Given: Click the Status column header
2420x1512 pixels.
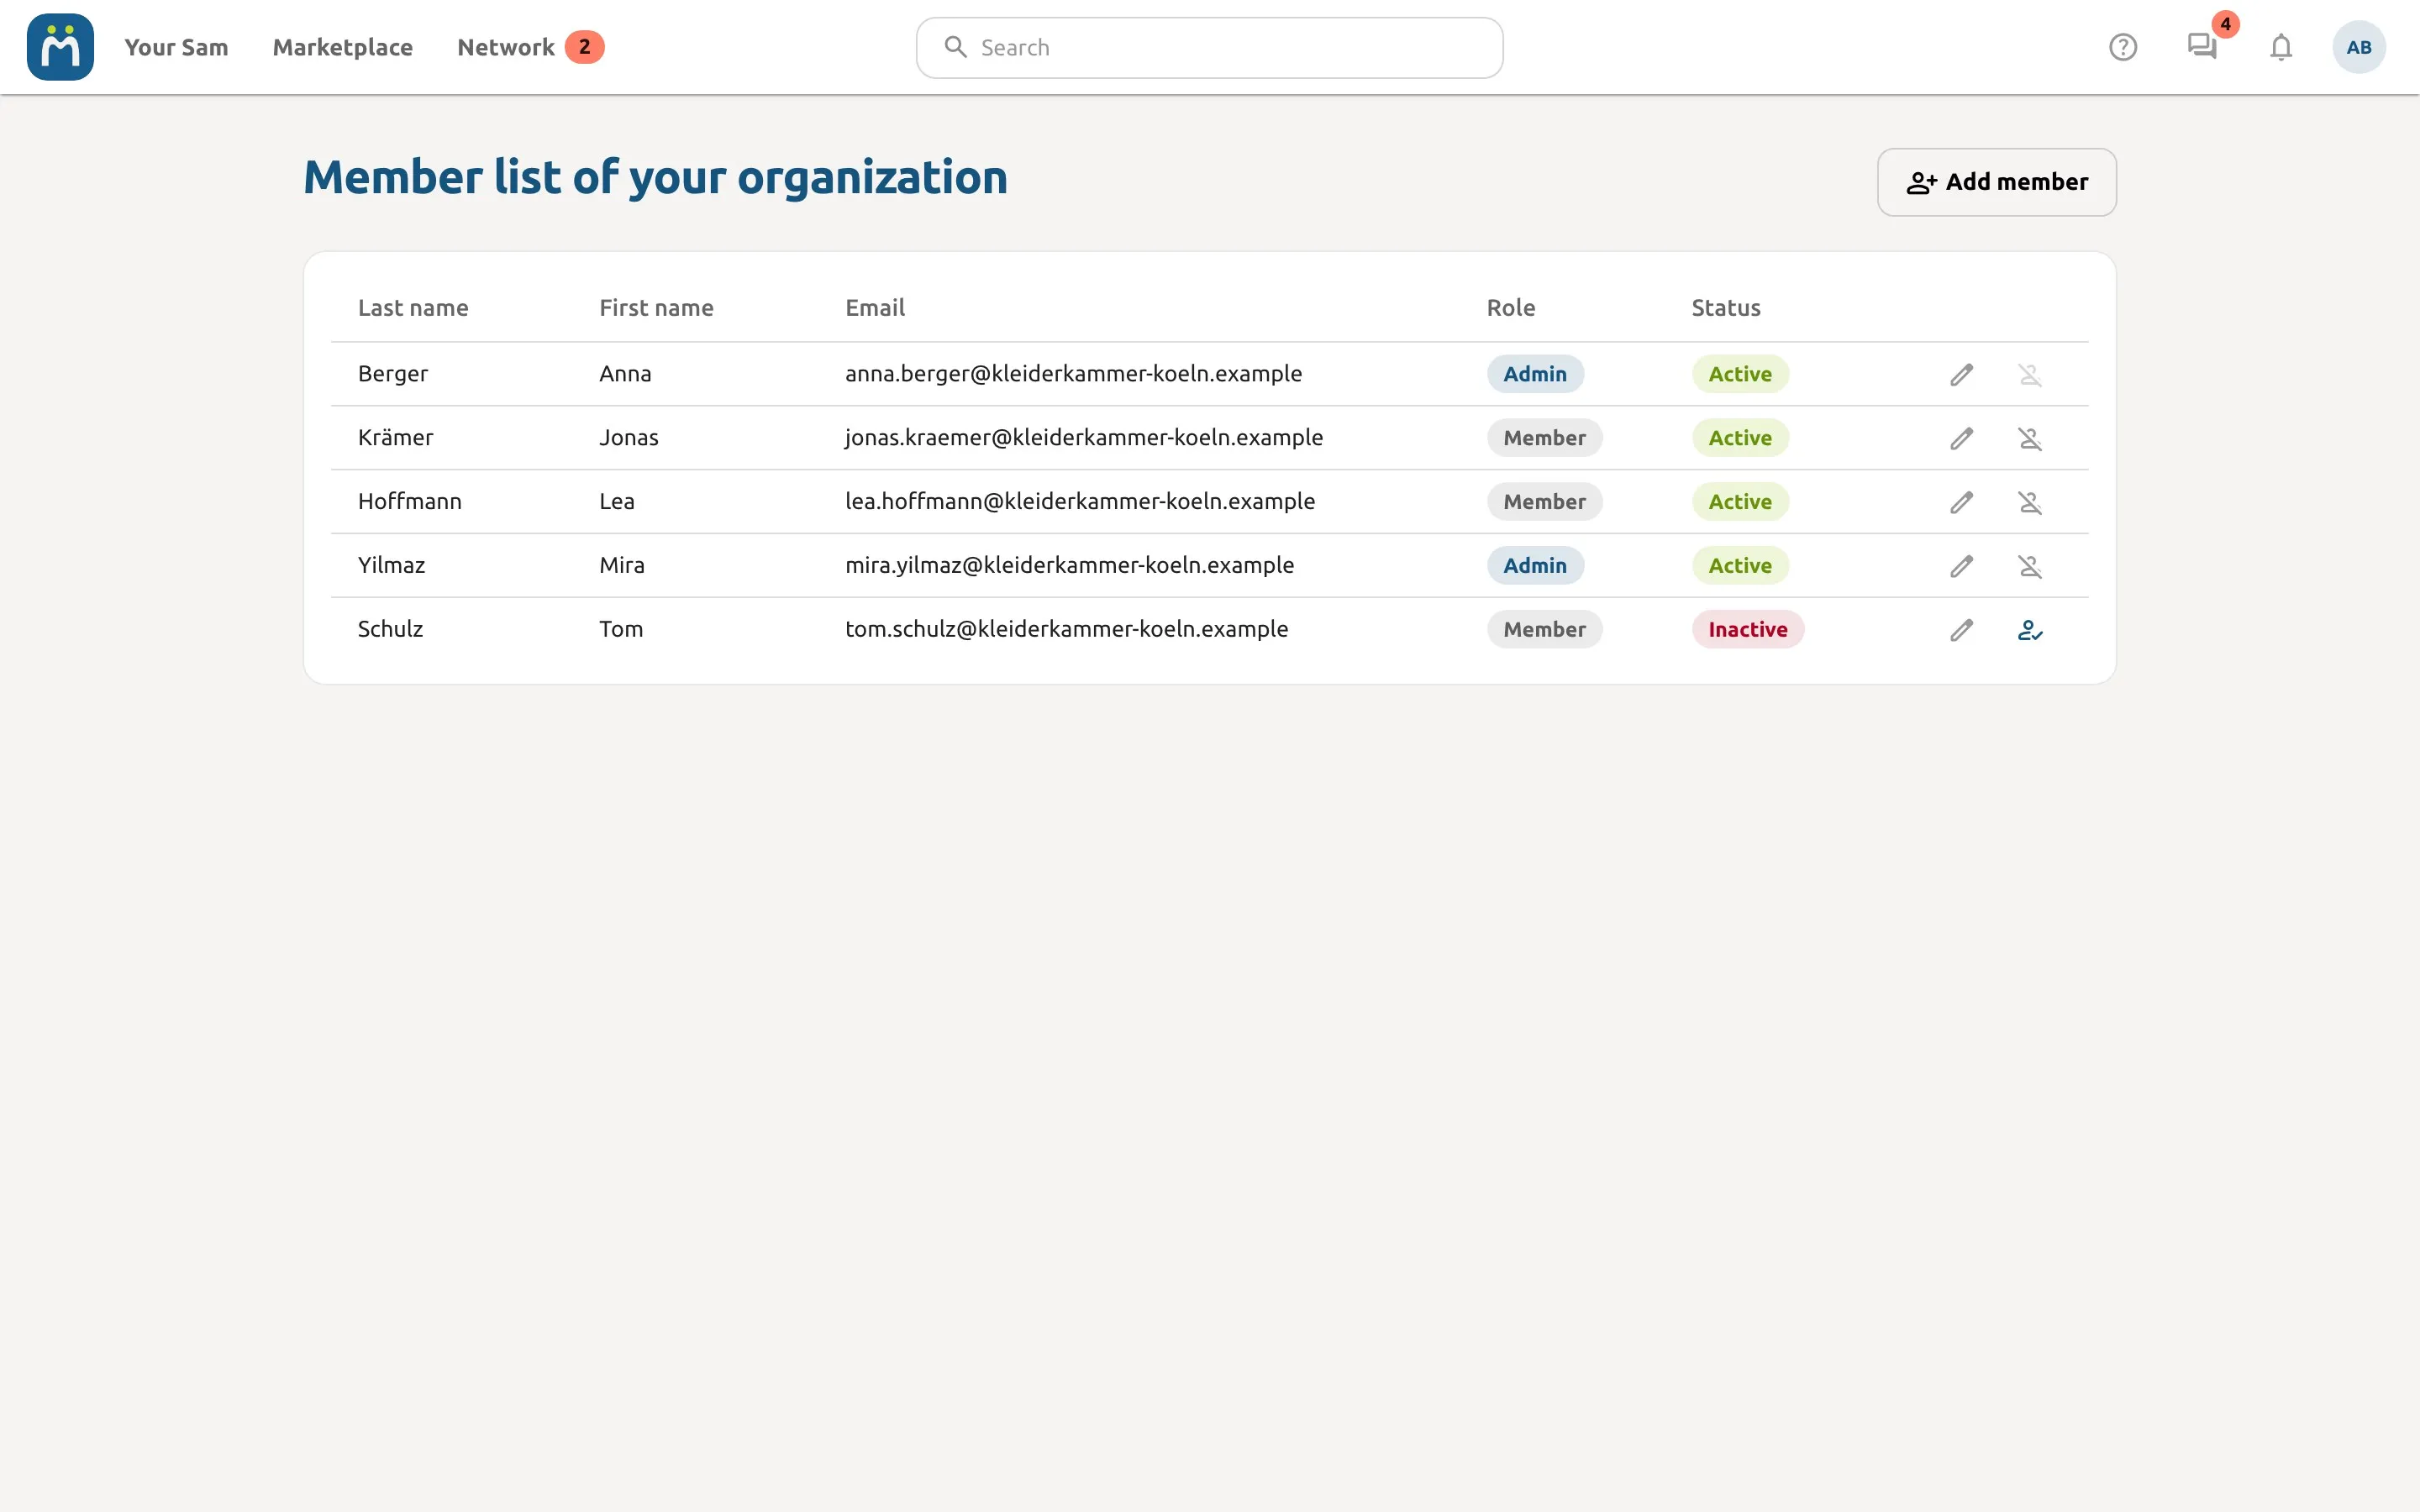Looking at the screenshot, I should [1726, 308].
